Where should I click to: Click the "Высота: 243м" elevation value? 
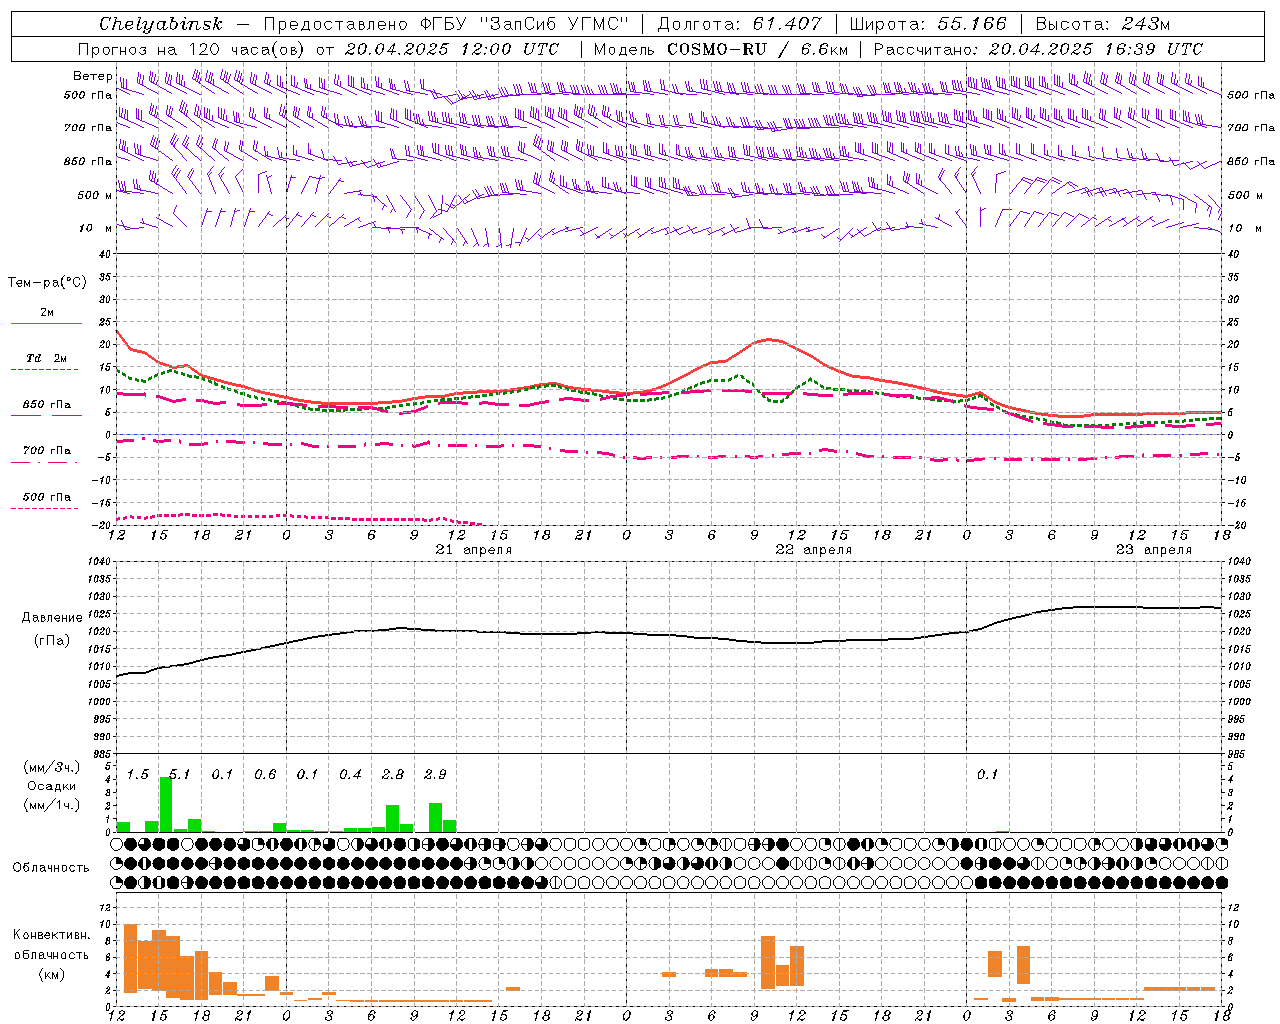[1103, 24]
